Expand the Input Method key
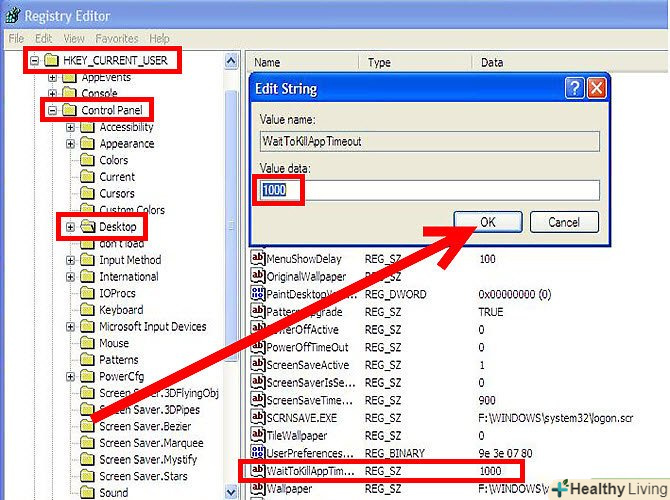Viewport: 670px width, 500px height. (71, 260)
